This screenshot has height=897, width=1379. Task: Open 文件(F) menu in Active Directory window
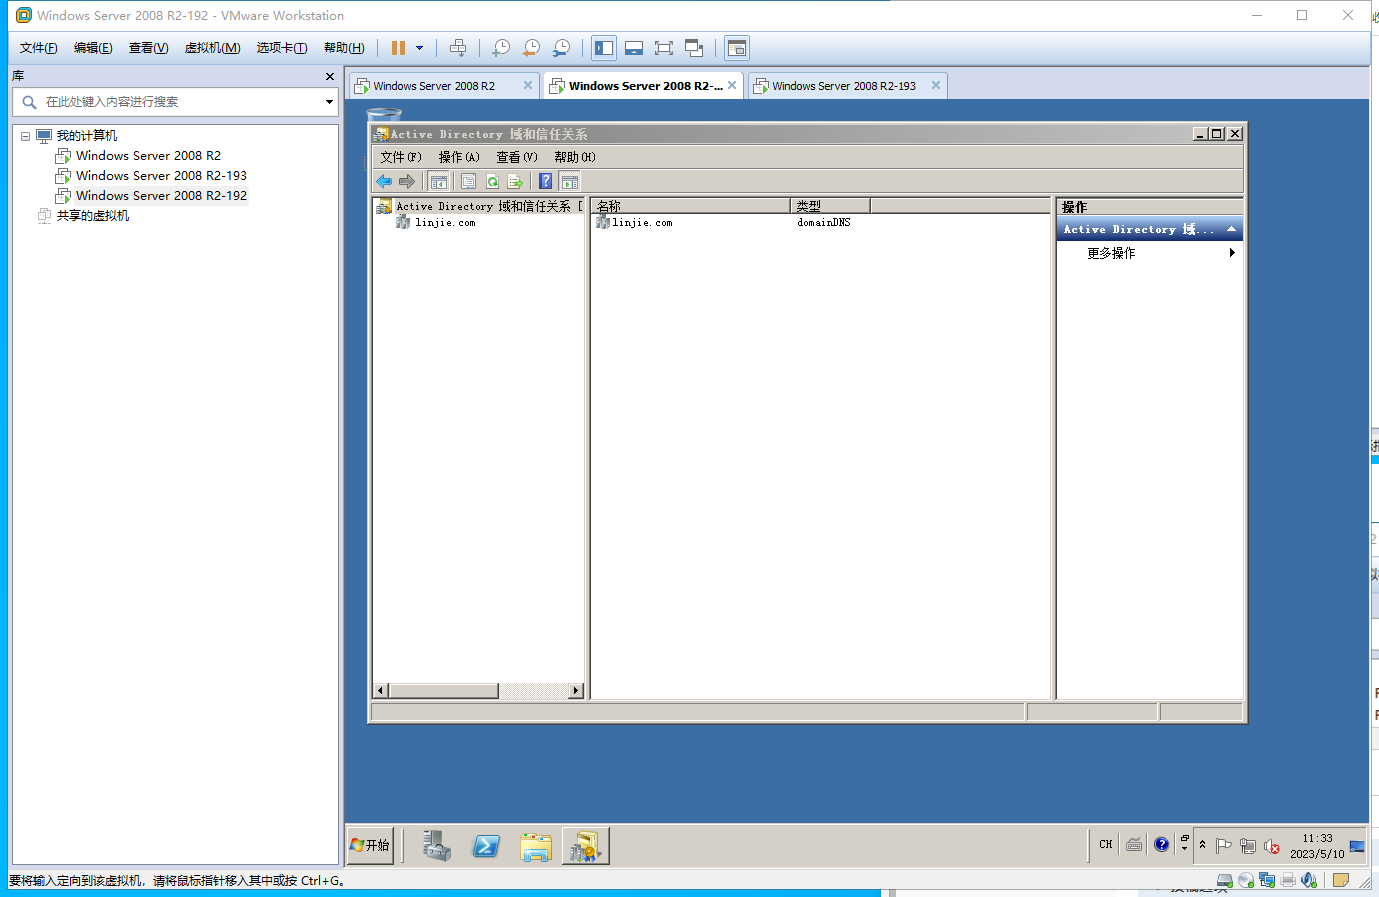401,157
